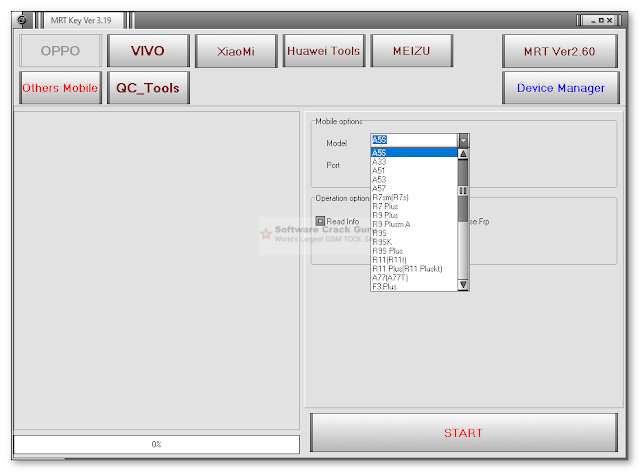Click the Model combo box field showing A5S
Viewport: 640px width, 472px height.
(x=414, y=140)
